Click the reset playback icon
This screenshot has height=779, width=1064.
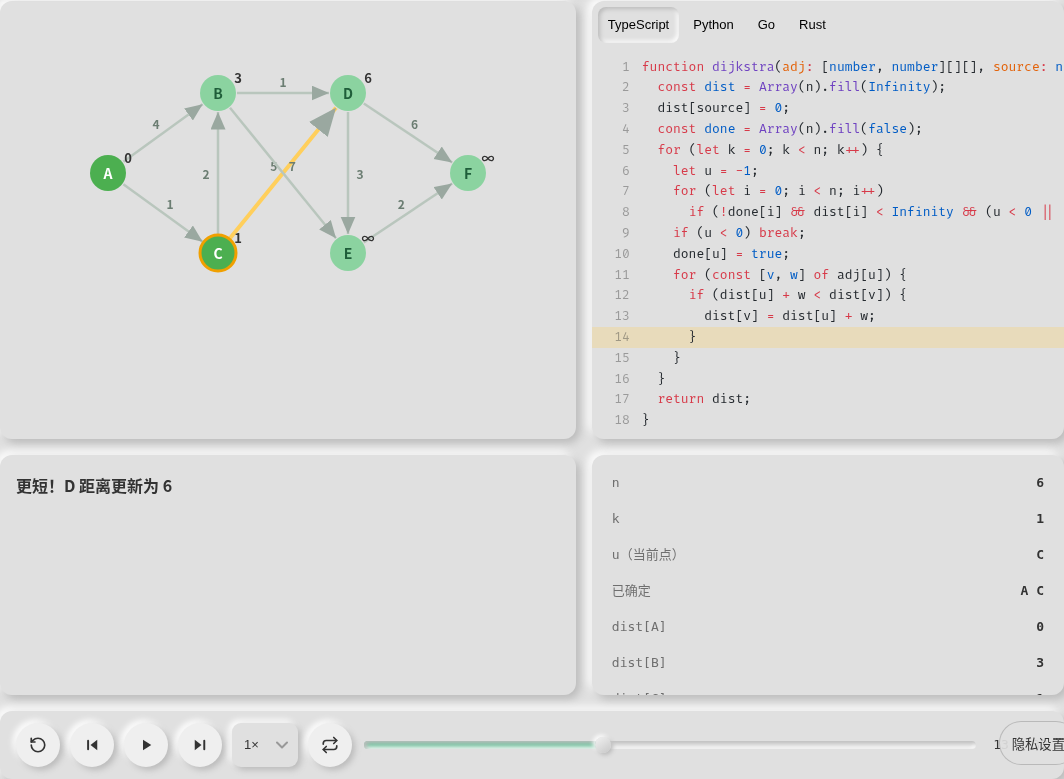[38, 745]
